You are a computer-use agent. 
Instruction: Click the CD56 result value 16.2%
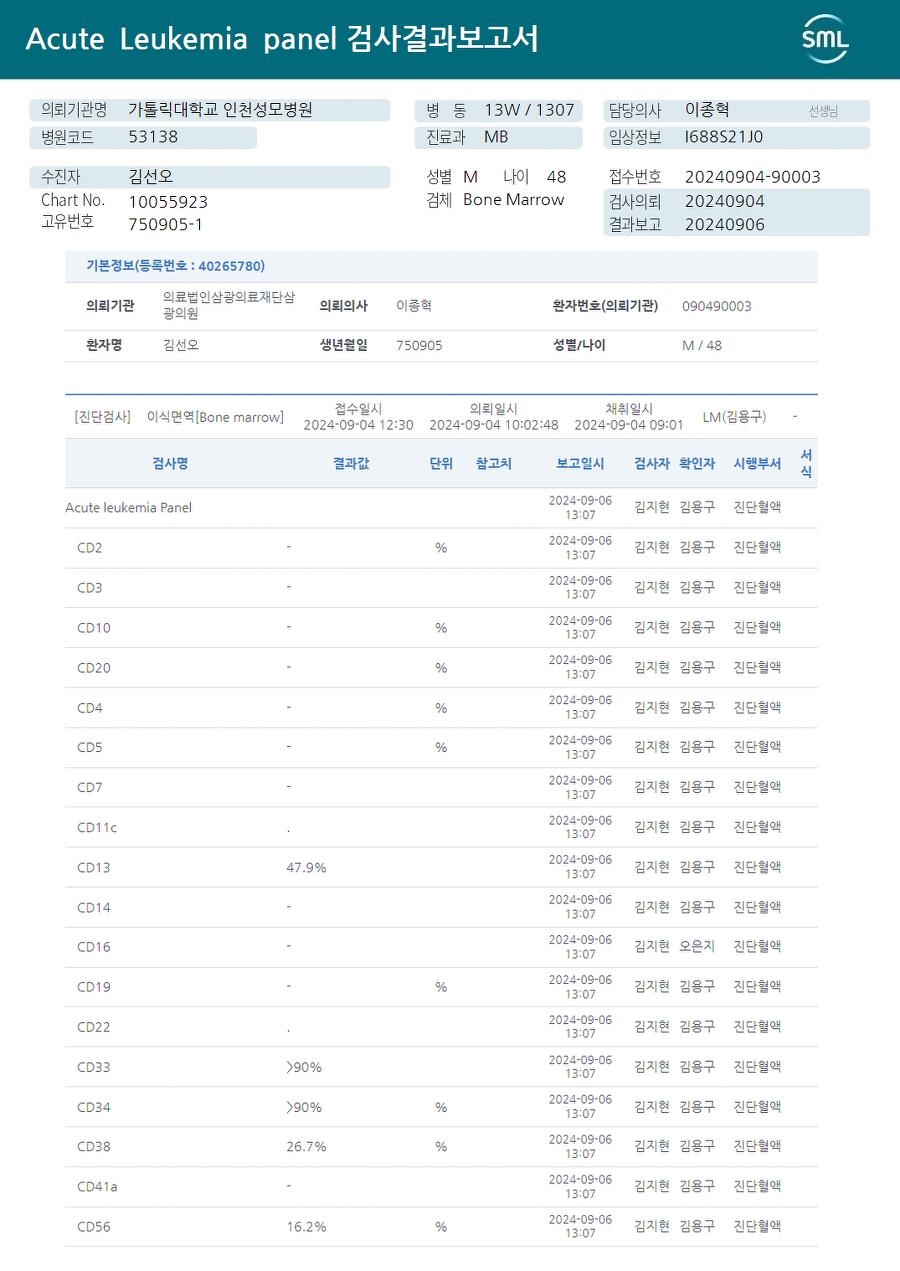click(x=306, y=1227)
